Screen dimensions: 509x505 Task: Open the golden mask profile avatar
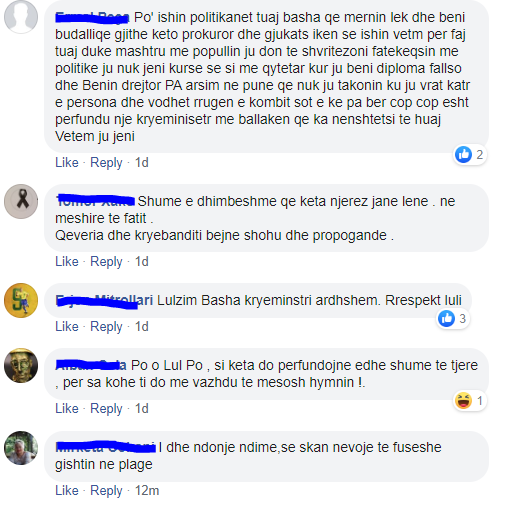coord(21,365)
